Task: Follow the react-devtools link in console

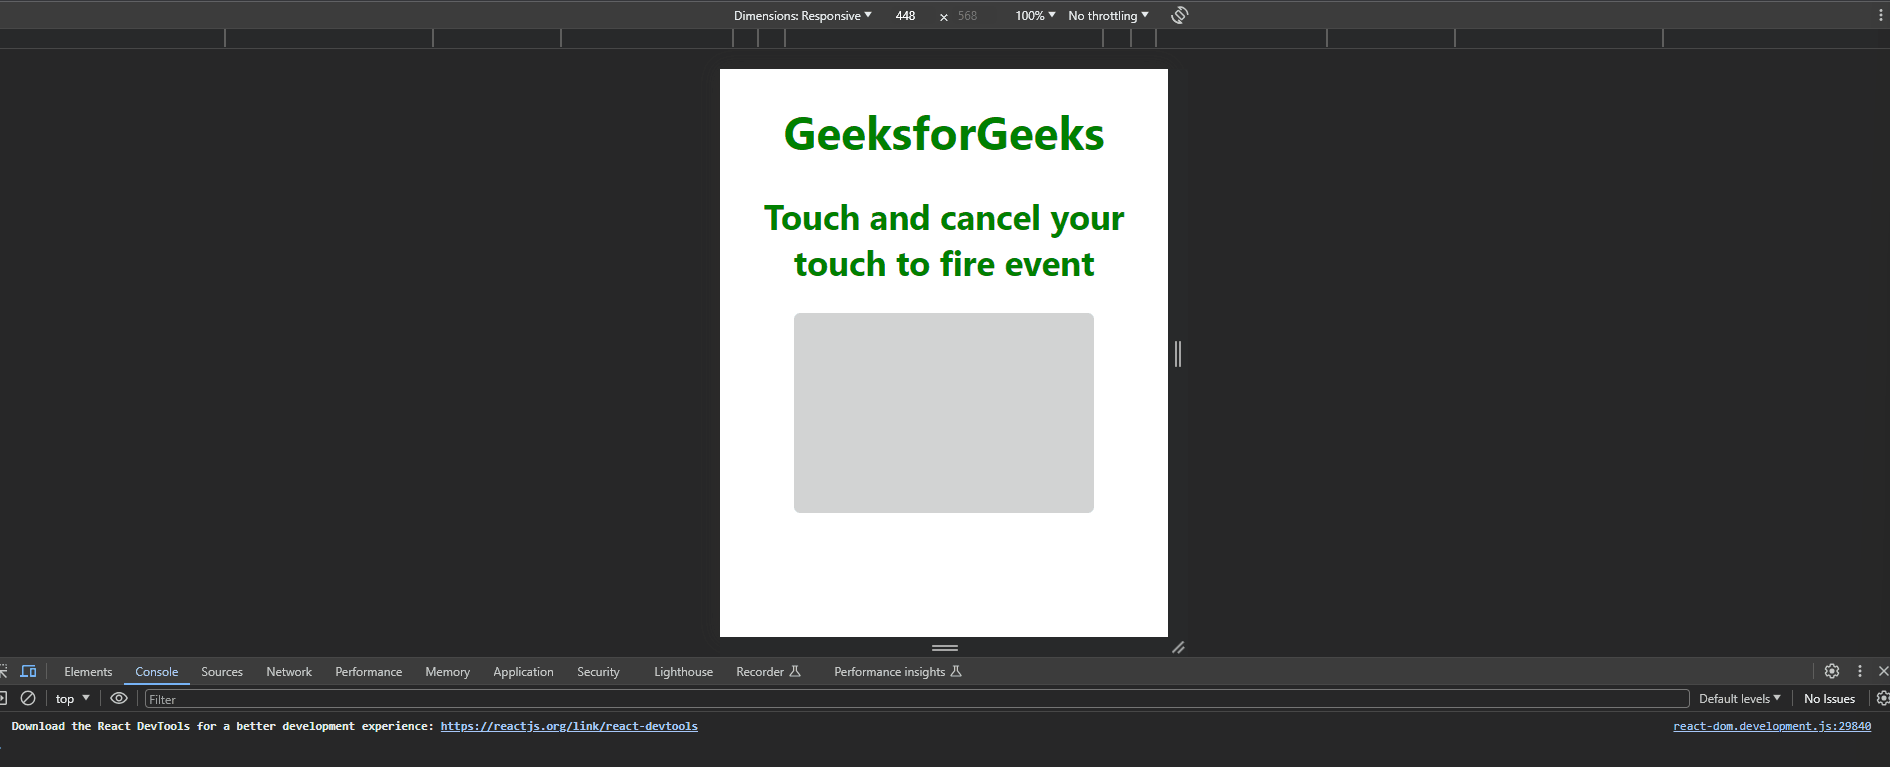Action: (x=569, y=726)
